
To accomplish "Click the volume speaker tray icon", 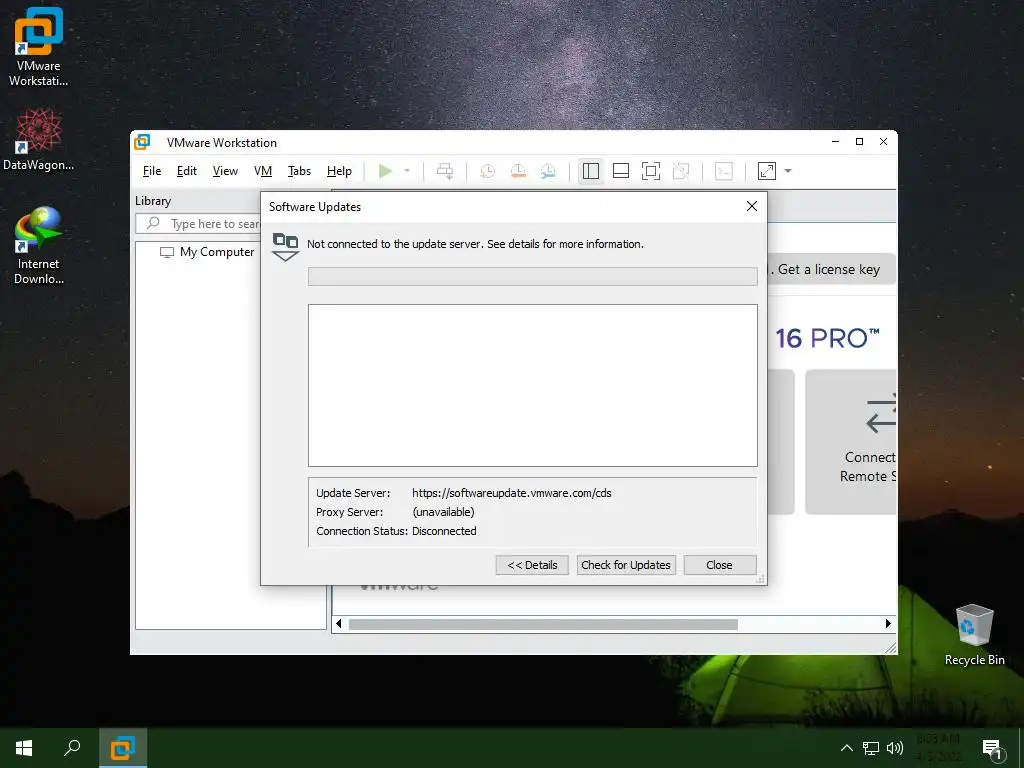I will (895, 748).
